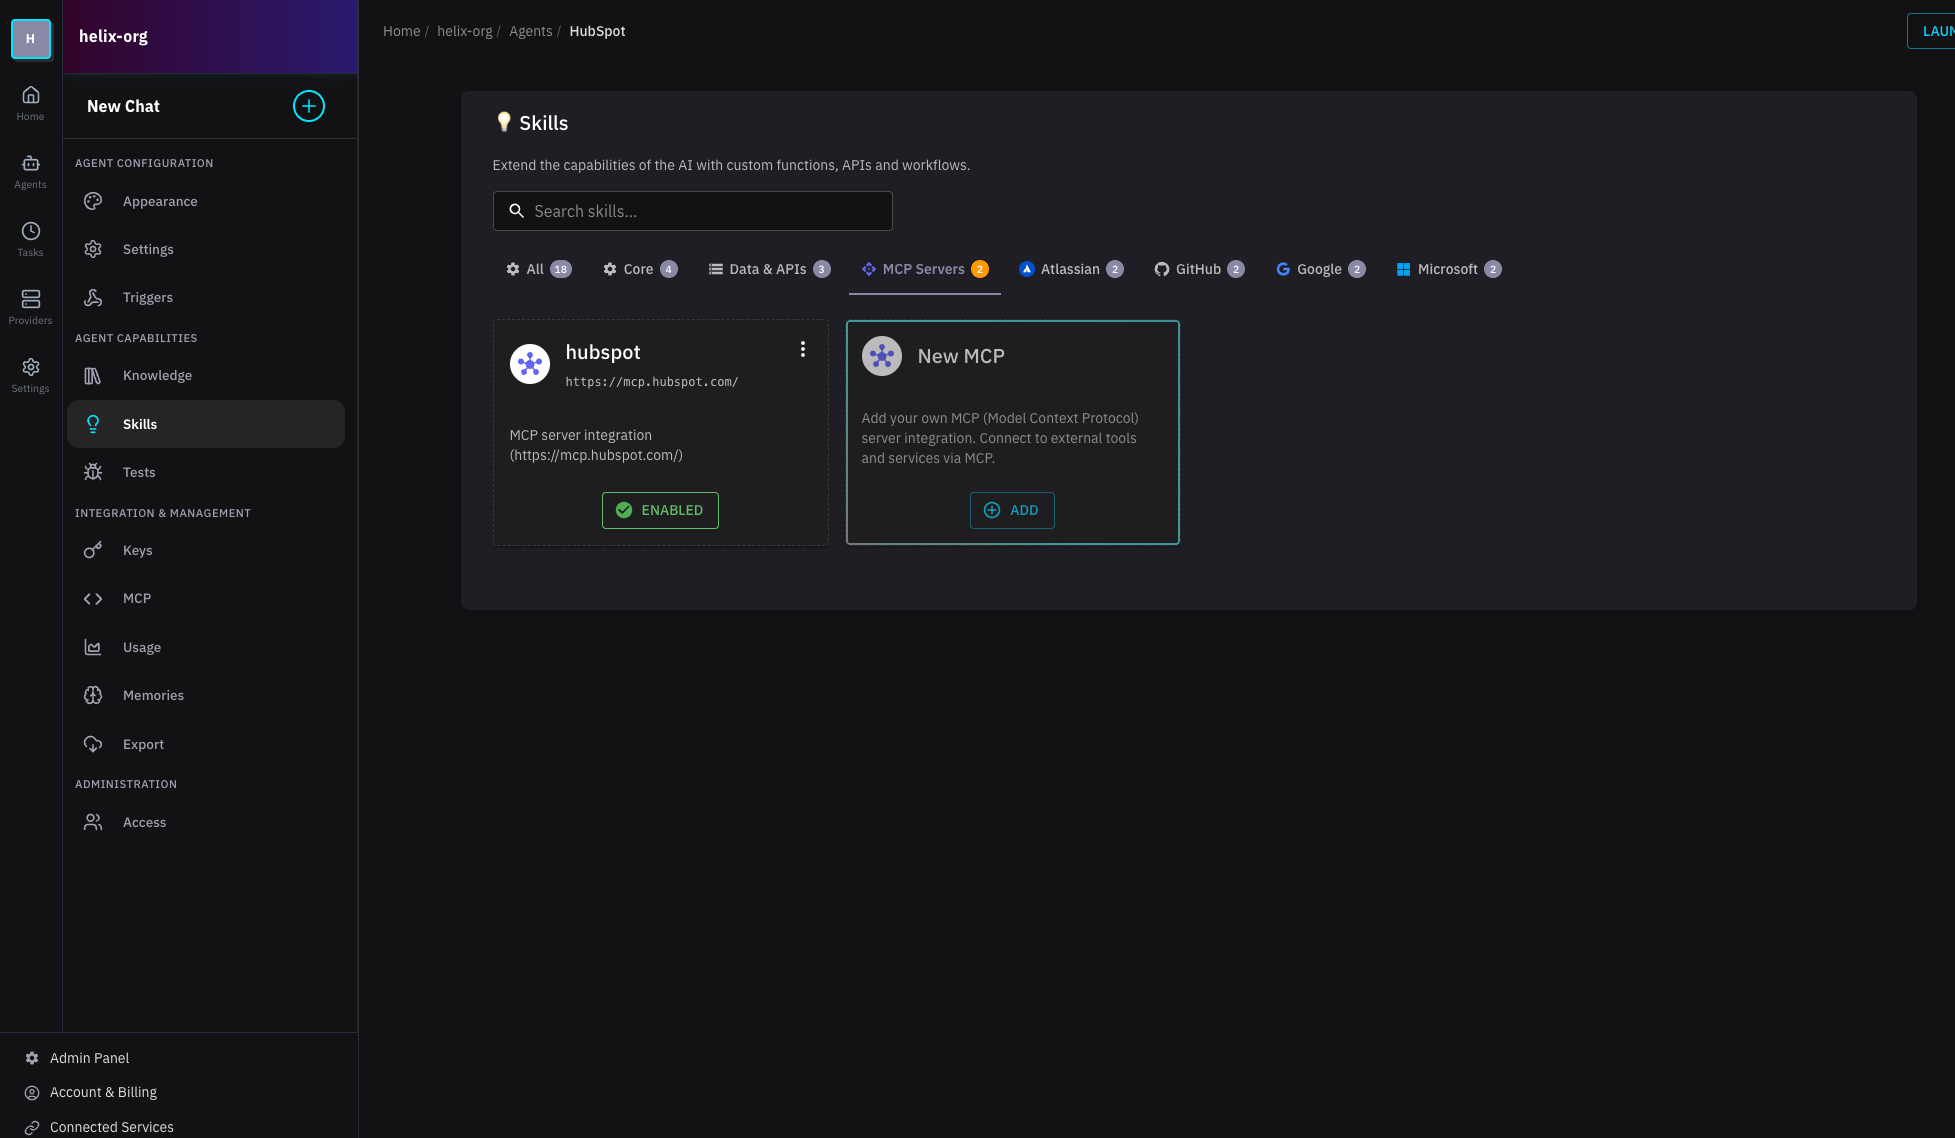1955x1138 pixels.
Task: Click the helix-org organization avatar
Action: click(30, 39)
